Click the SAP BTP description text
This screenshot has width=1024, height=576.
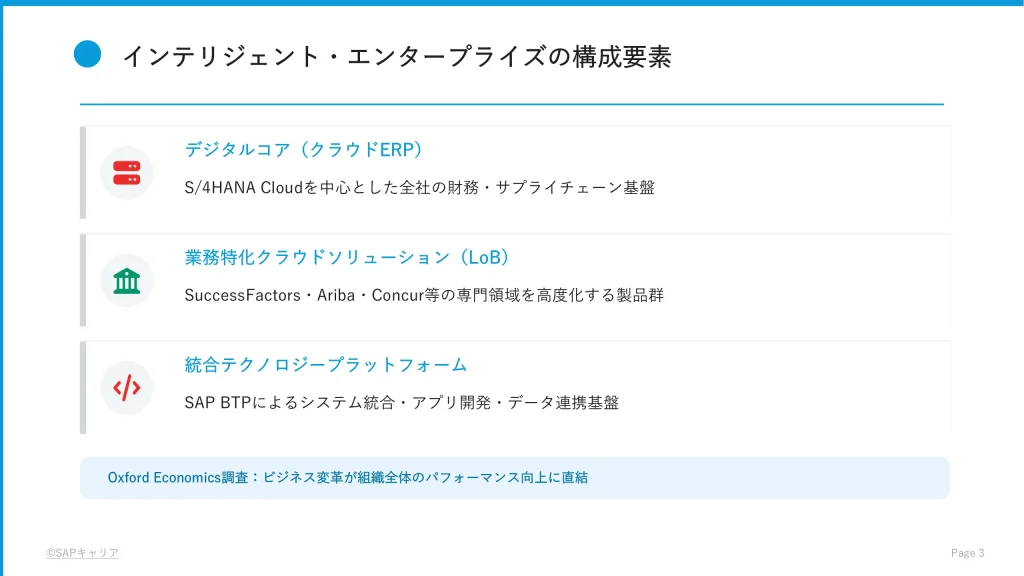click(x=401, y=403)
